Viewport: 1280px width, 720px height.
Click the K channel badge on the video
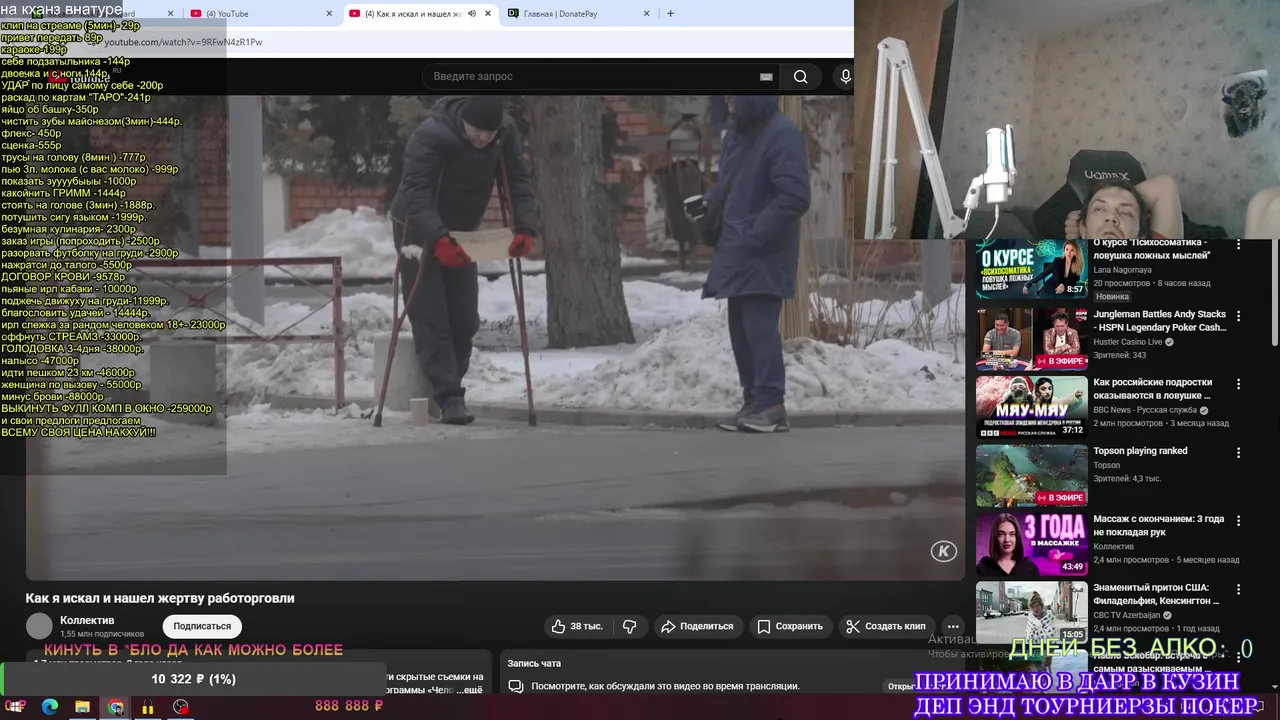click(943, 551)
